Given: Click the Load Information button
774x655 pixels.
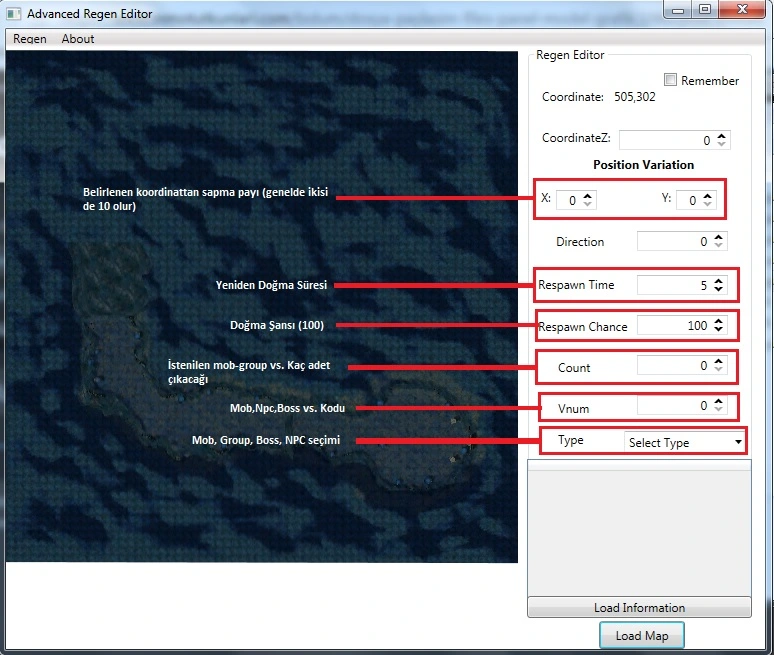Looking at the screenshot, I should pos(639,607).
